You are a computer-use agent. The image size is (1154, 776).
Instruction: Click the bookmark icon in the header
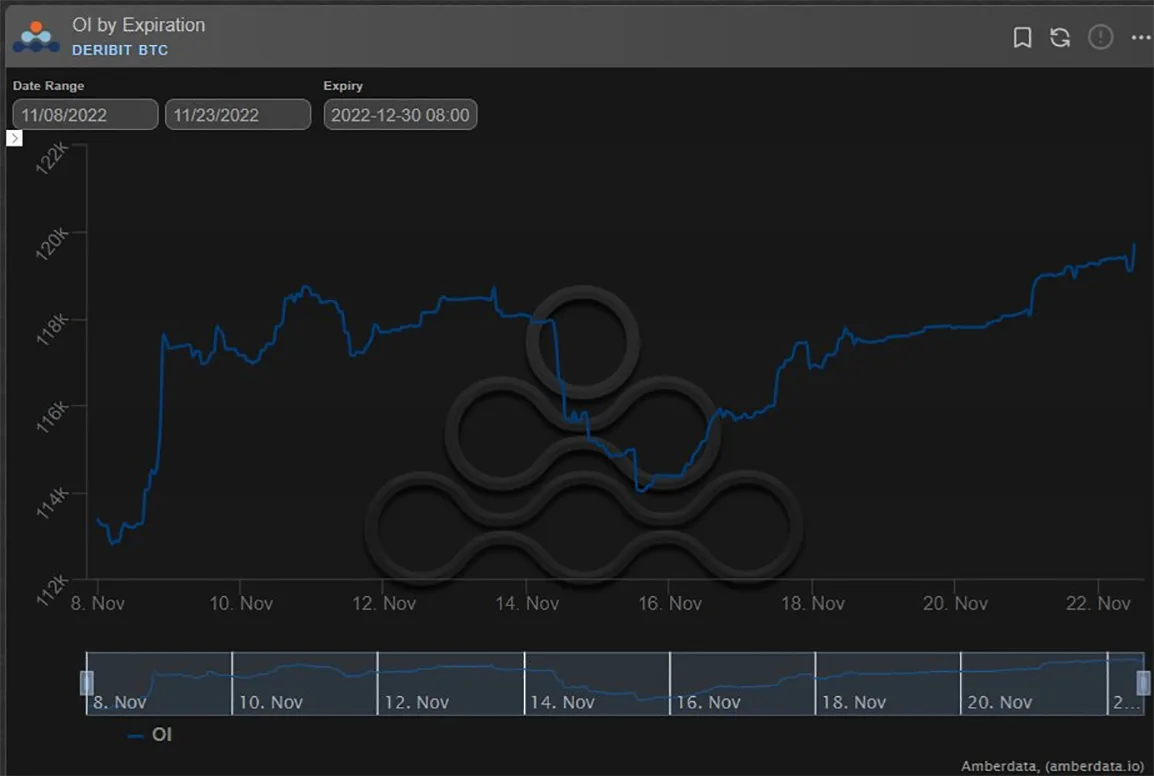(1022, 37)
